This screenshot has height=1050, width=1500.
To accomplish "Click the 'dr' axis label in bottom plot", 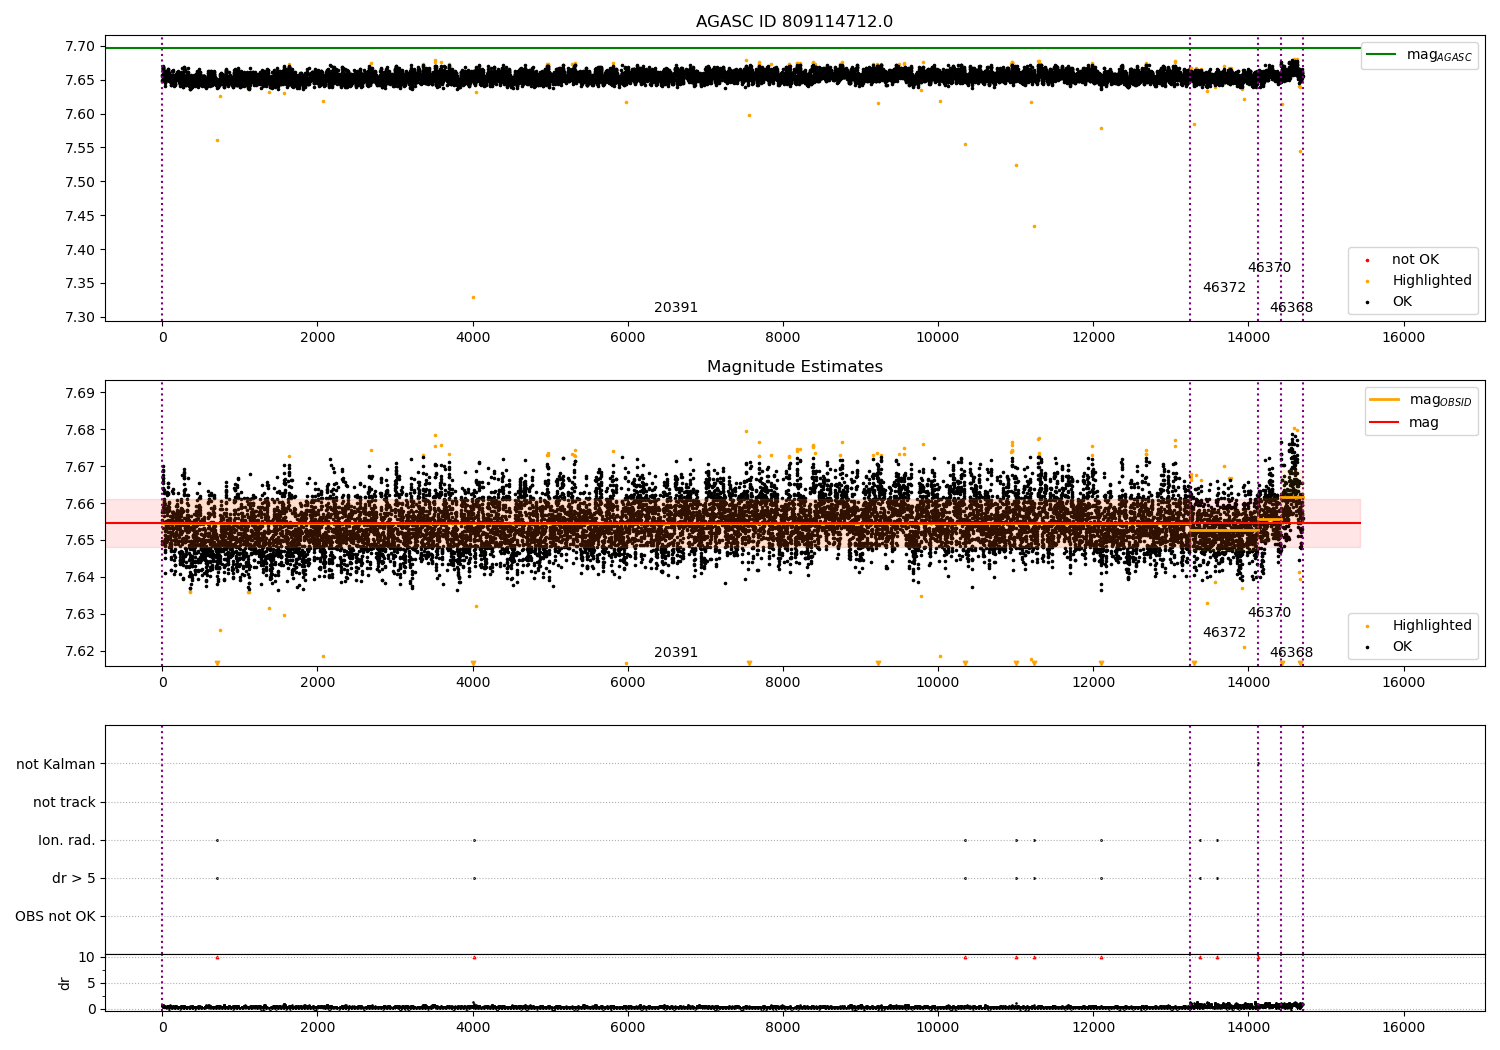I will 65,983.
